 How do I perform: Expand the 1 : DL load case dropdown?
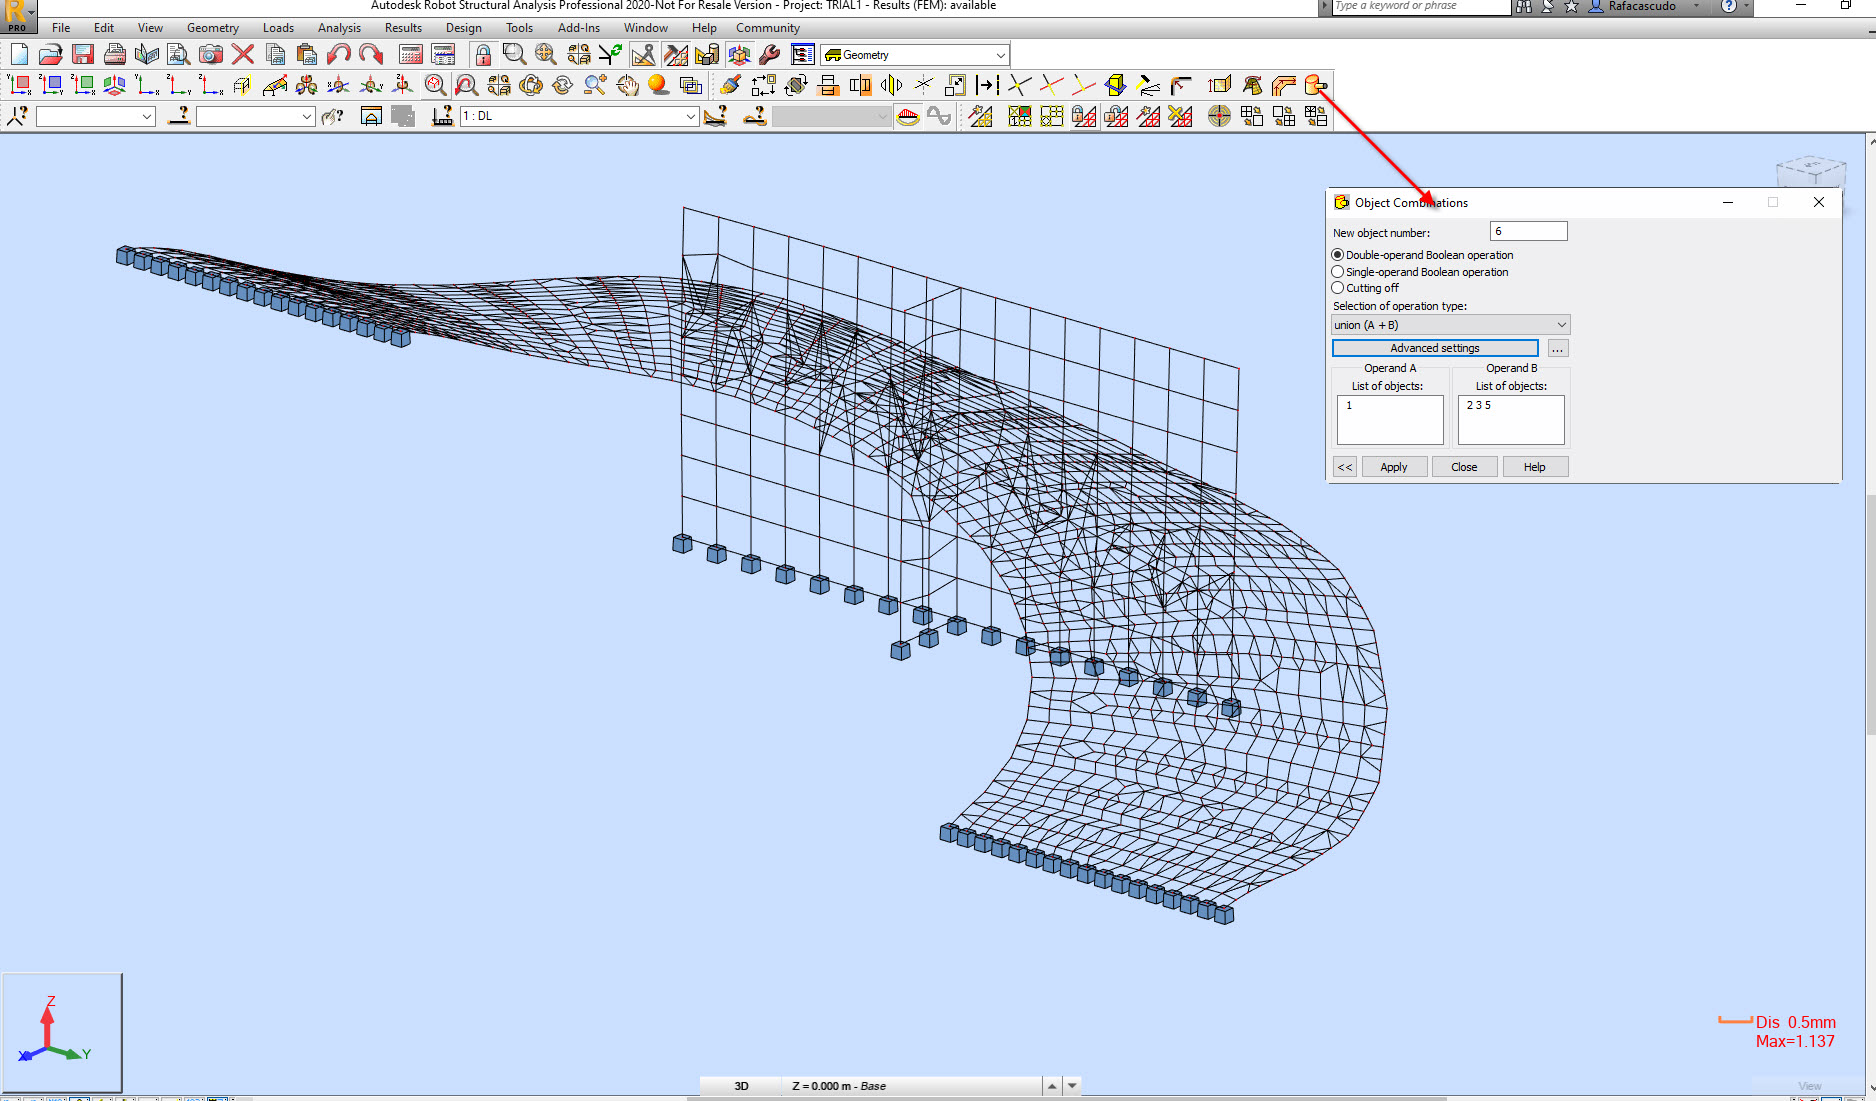point(690,116)
